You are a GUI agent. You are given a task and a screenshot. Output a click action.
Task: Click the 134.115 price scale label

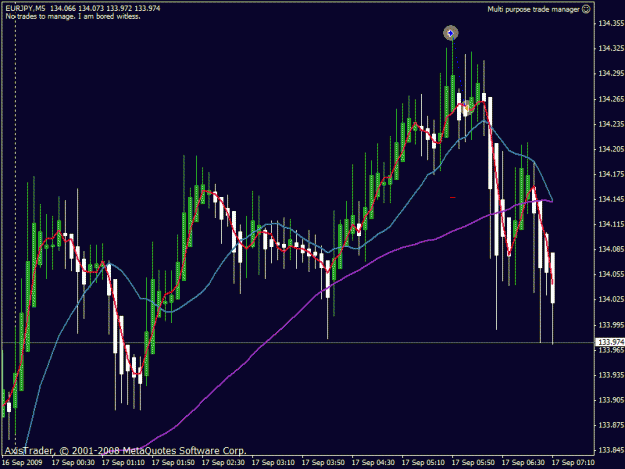611,224
